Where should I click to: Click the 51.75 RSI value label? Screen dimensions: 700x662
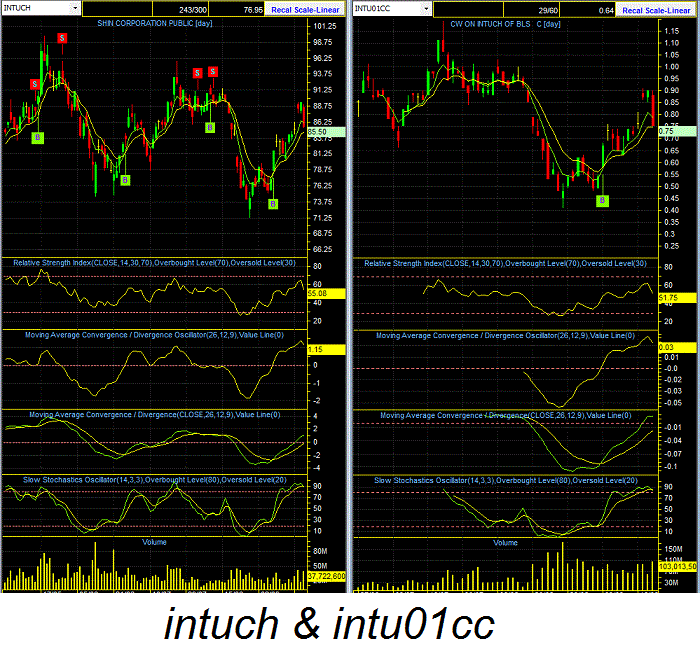[677, 297]
